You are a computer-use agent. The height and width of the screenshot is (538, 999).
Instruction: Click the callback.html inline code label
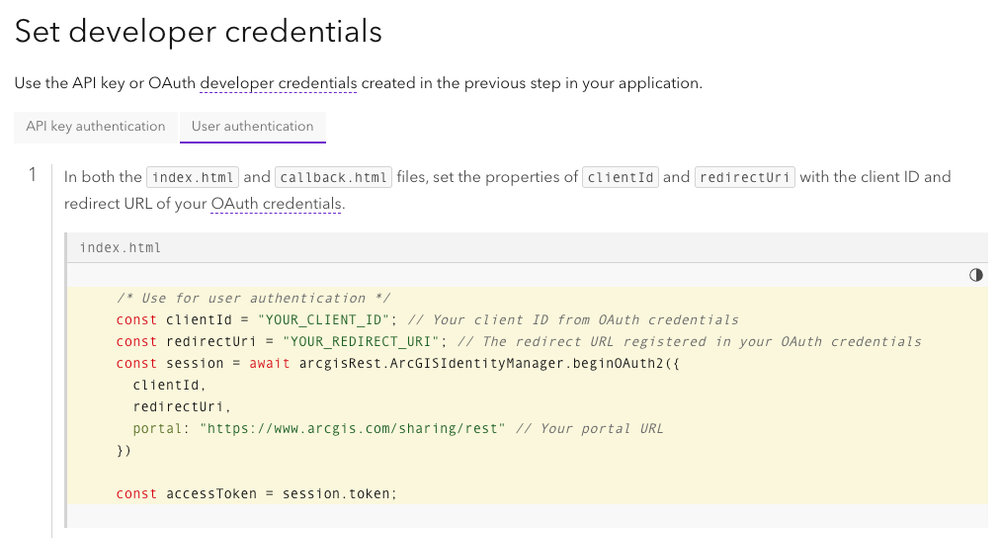[x=333, y=177]
